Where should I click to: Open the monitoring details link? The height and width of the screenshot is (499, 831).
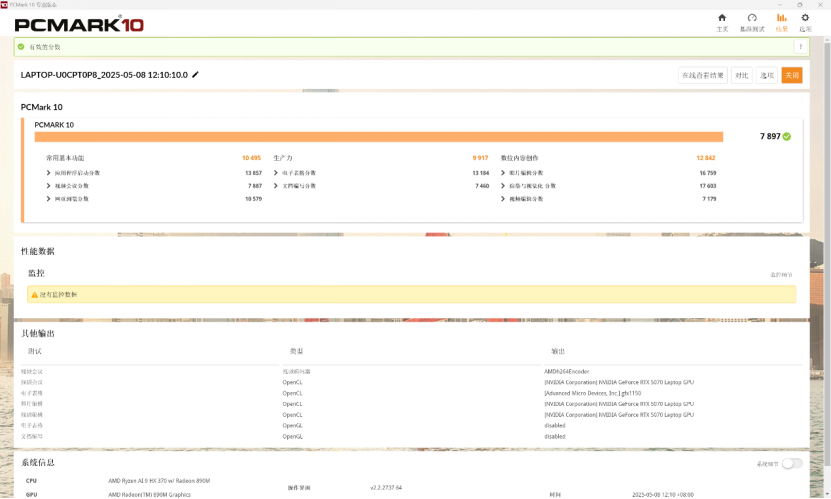click(781, 275)
